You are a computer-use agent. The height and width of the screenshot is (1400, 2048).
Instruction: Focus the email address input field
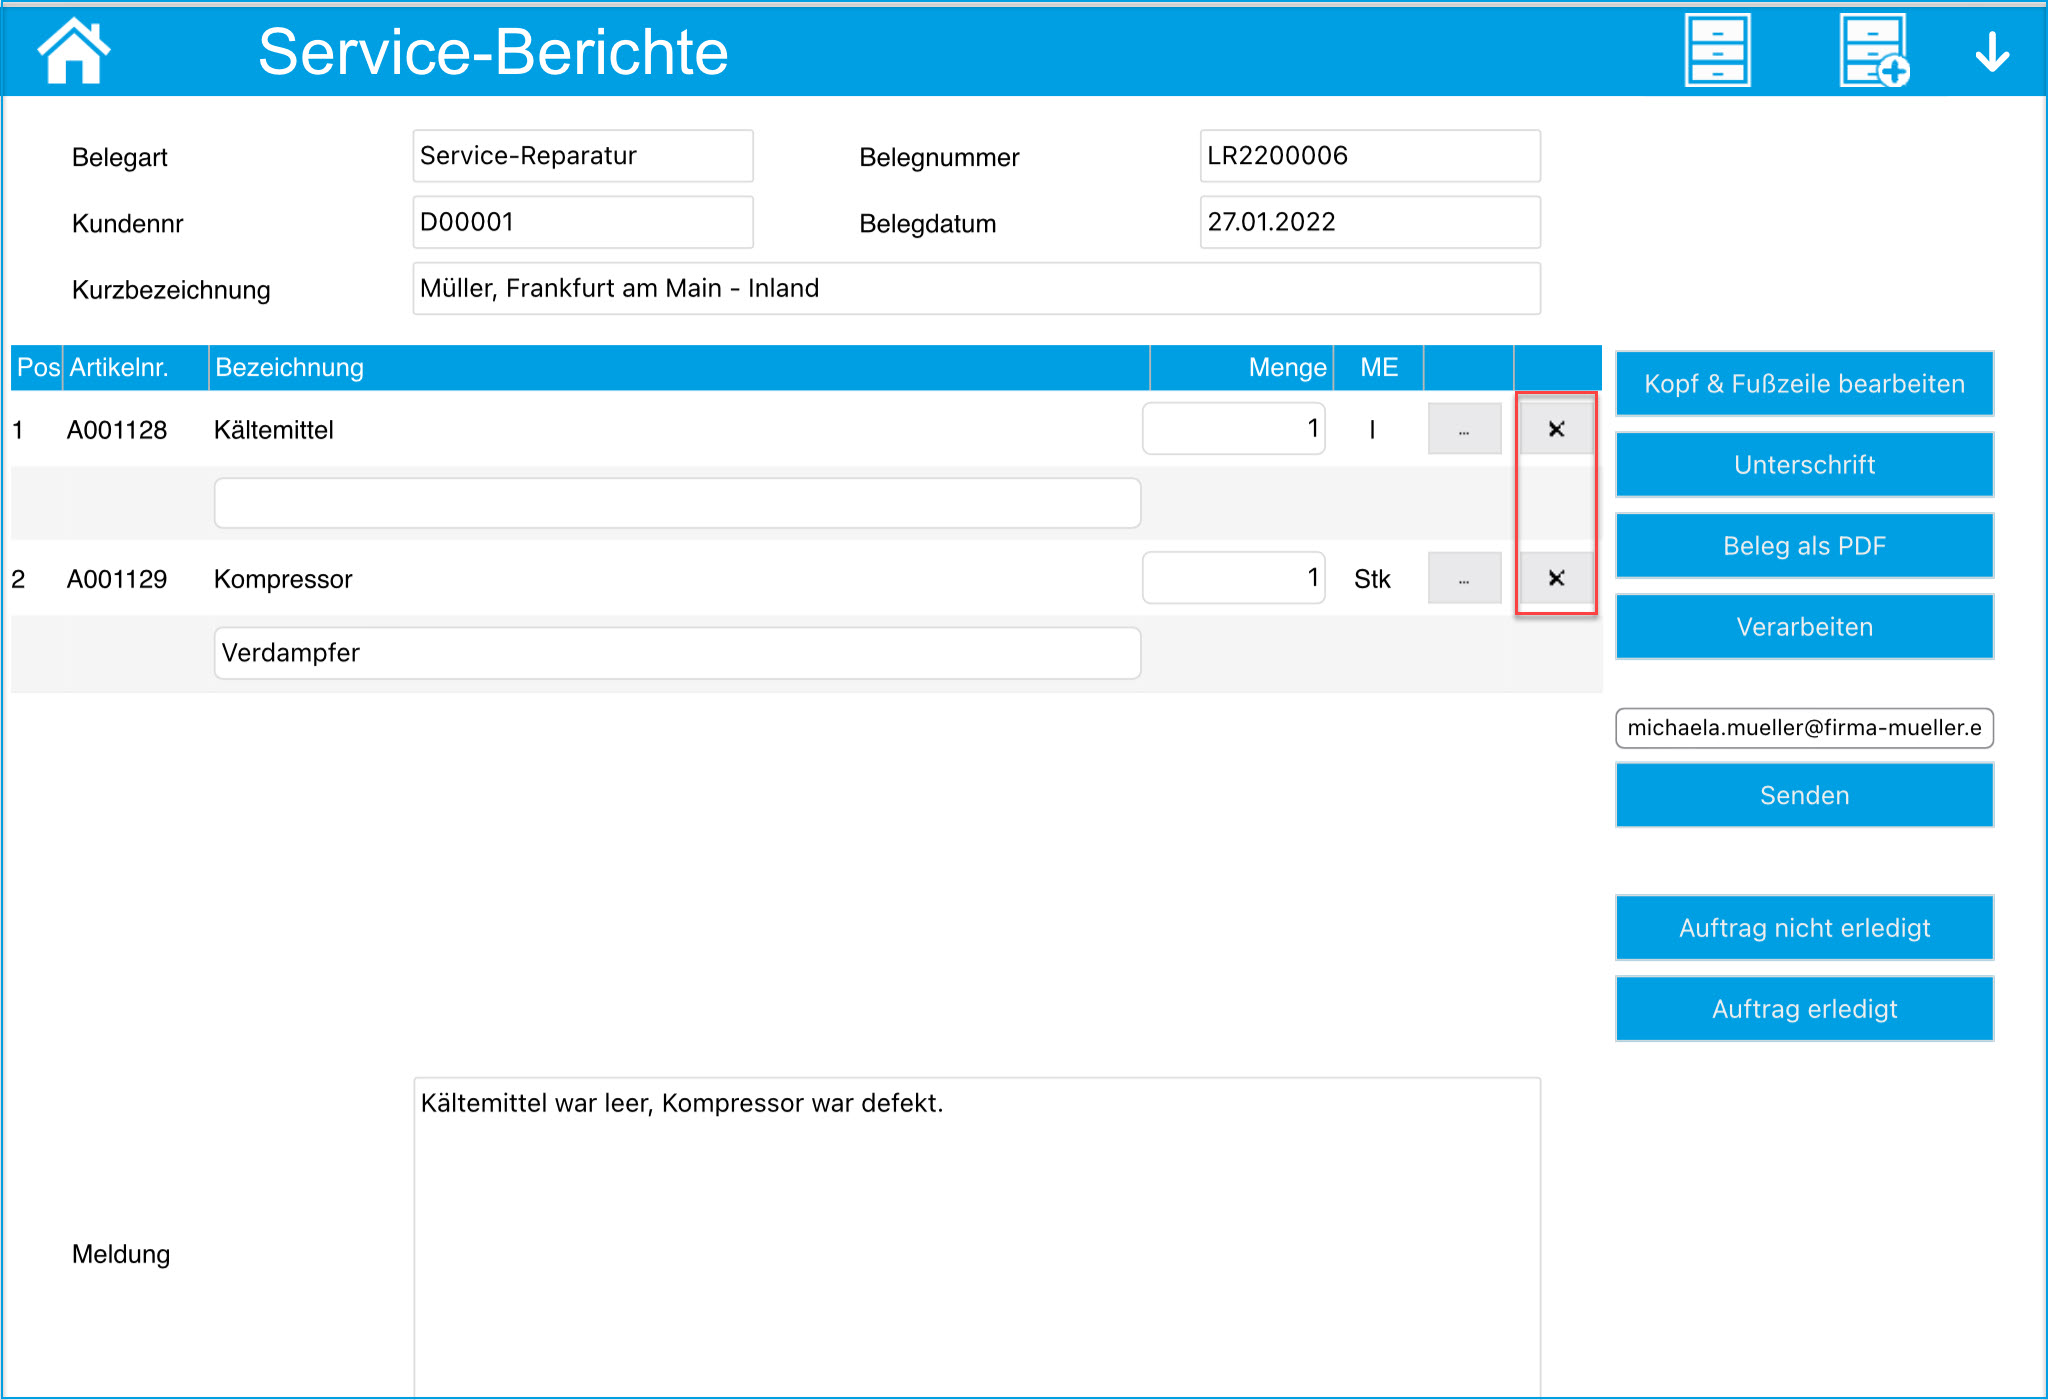(1804, 728)
